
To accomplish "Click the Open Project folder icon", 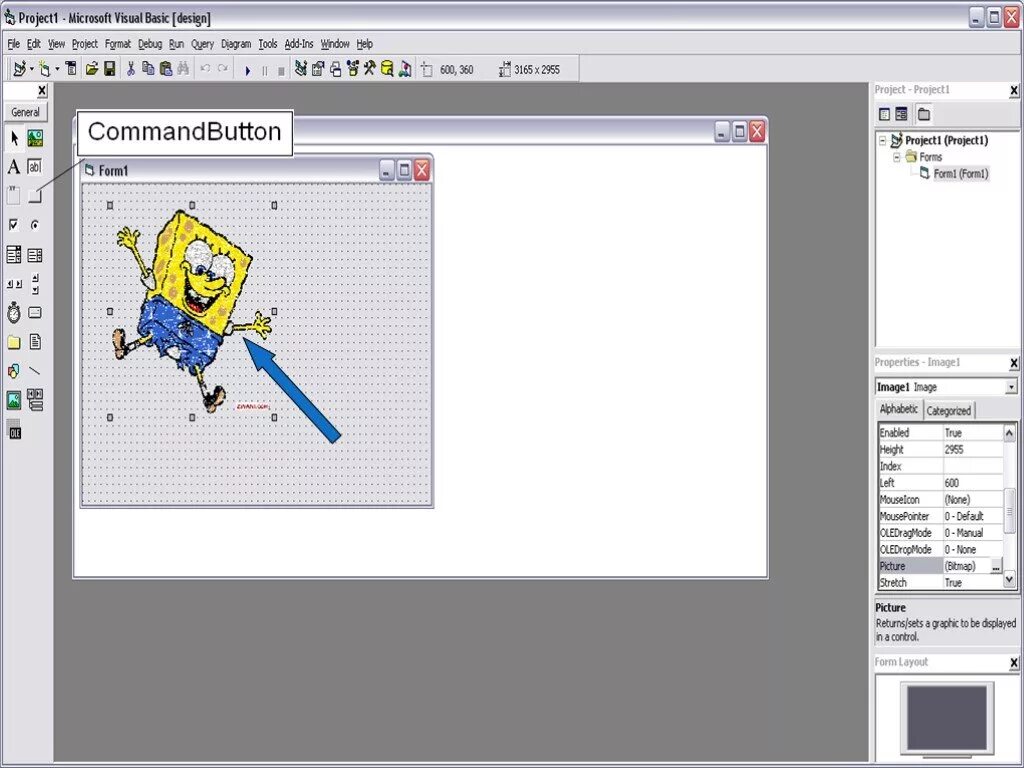I will click(x=92, y=69).
